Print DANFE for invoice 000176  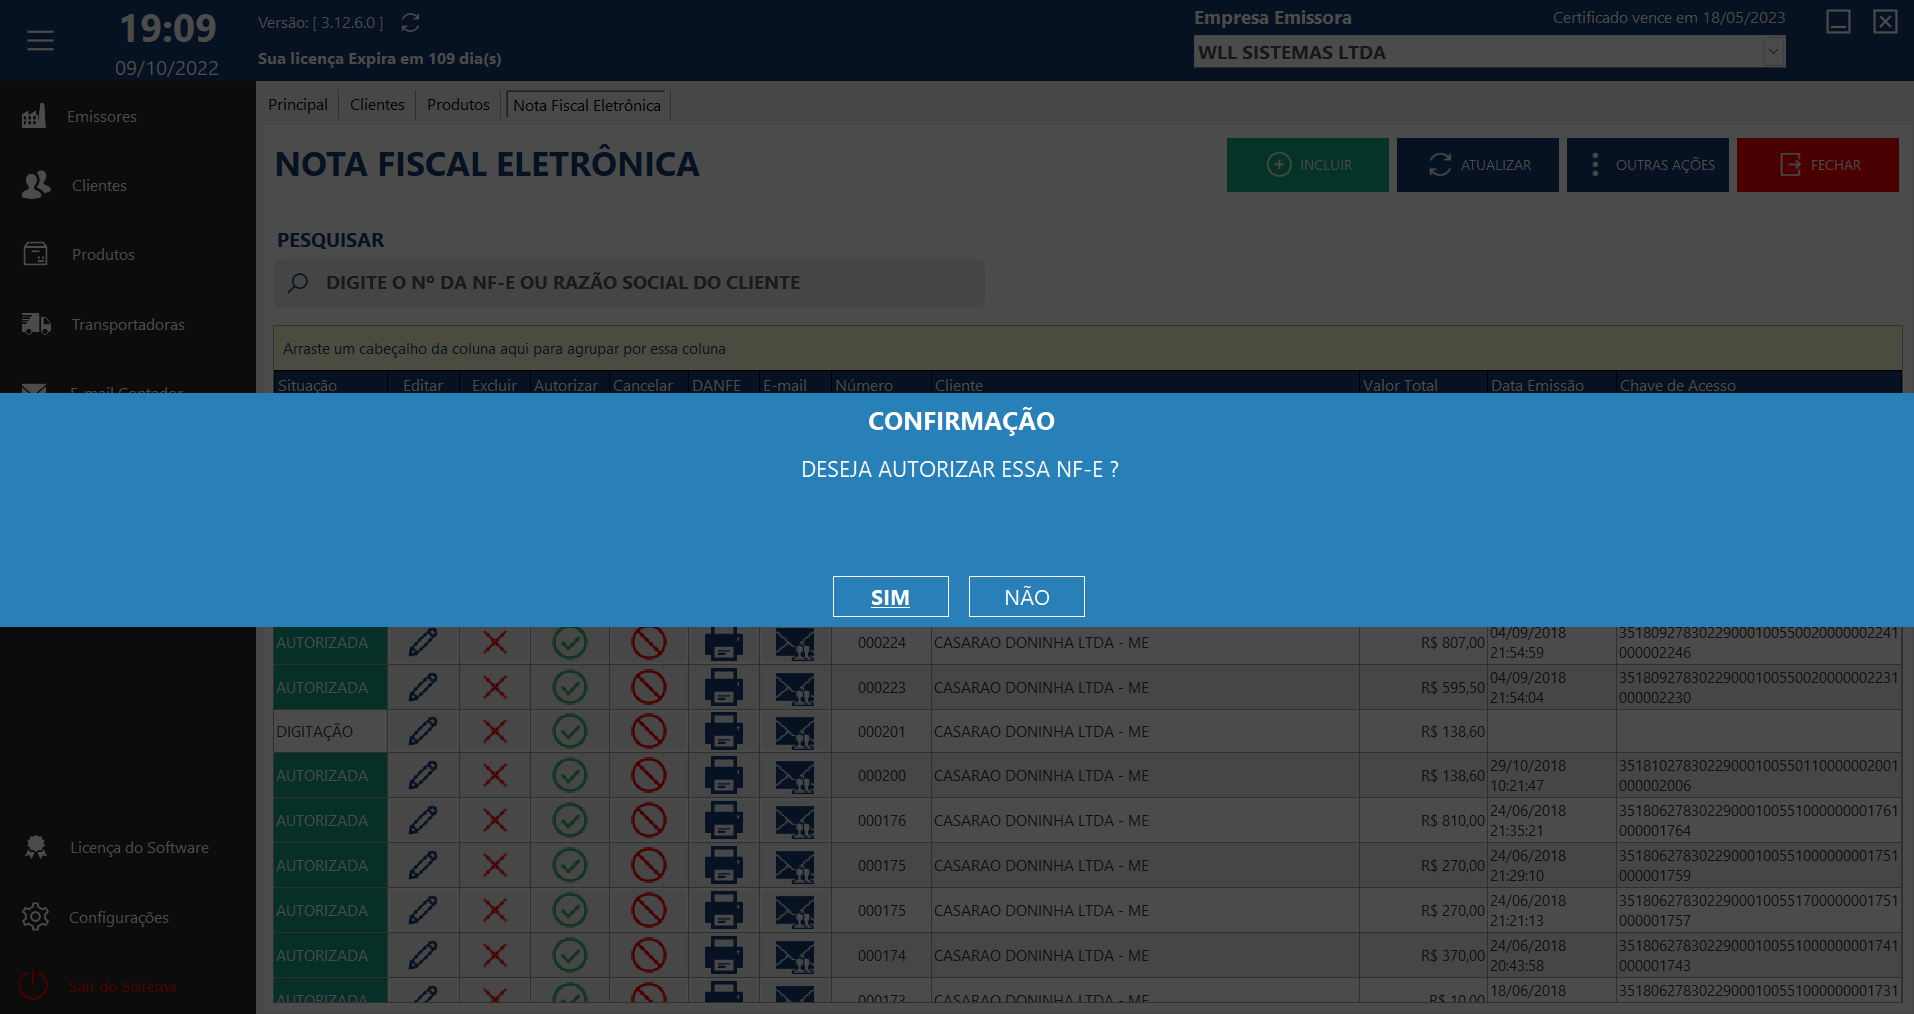[723, 821]
